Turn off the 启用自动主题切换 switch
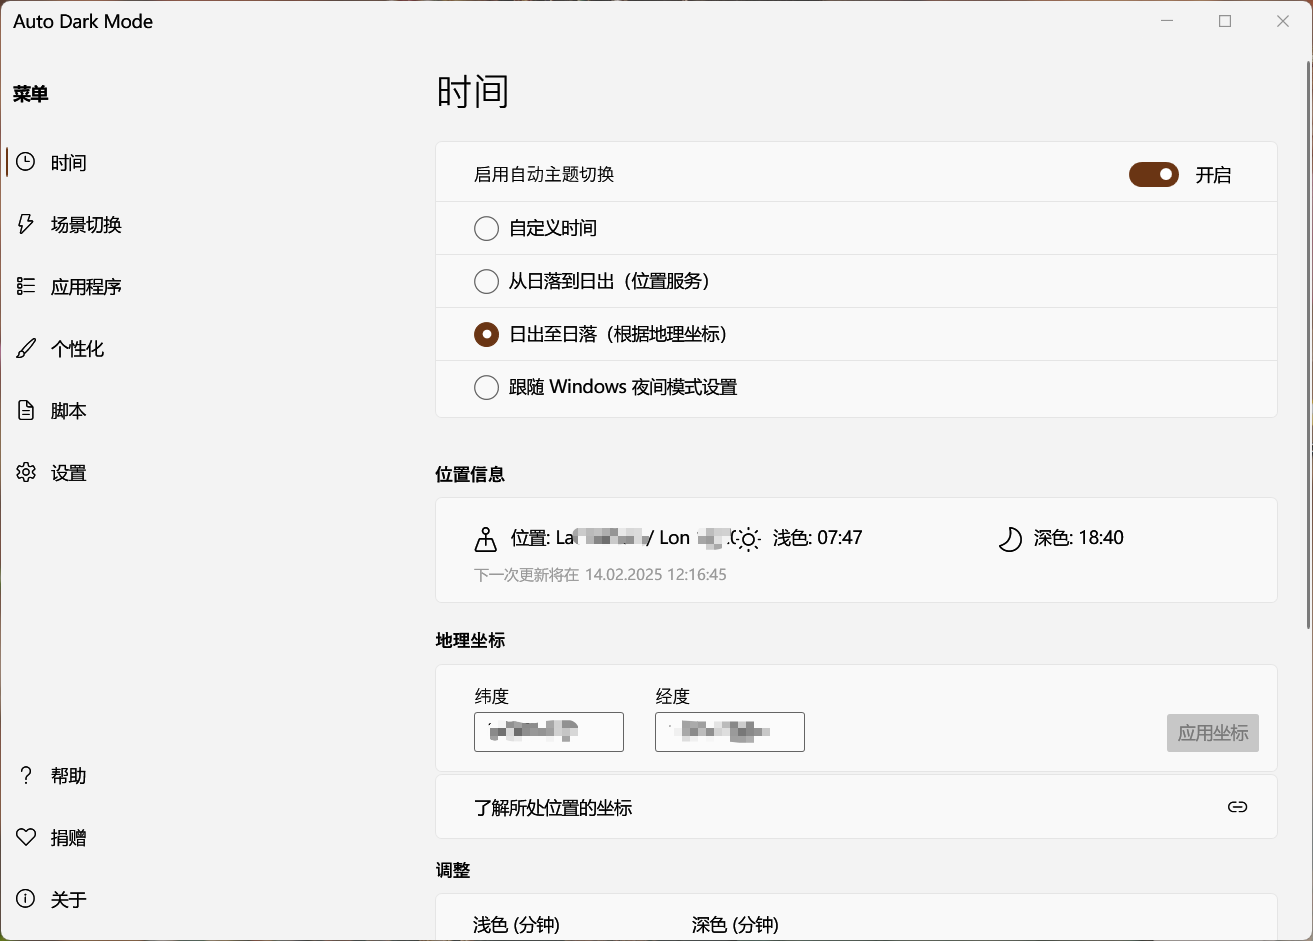1313x941 pixels. 1154,175
